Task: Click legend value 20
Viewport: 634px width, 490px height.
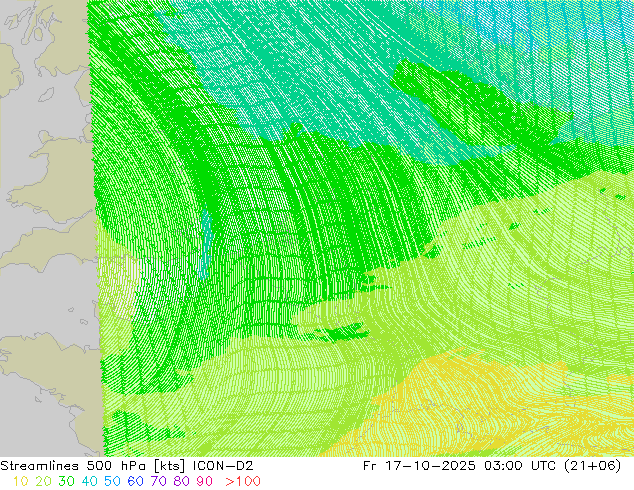Action: coord(43,481)
